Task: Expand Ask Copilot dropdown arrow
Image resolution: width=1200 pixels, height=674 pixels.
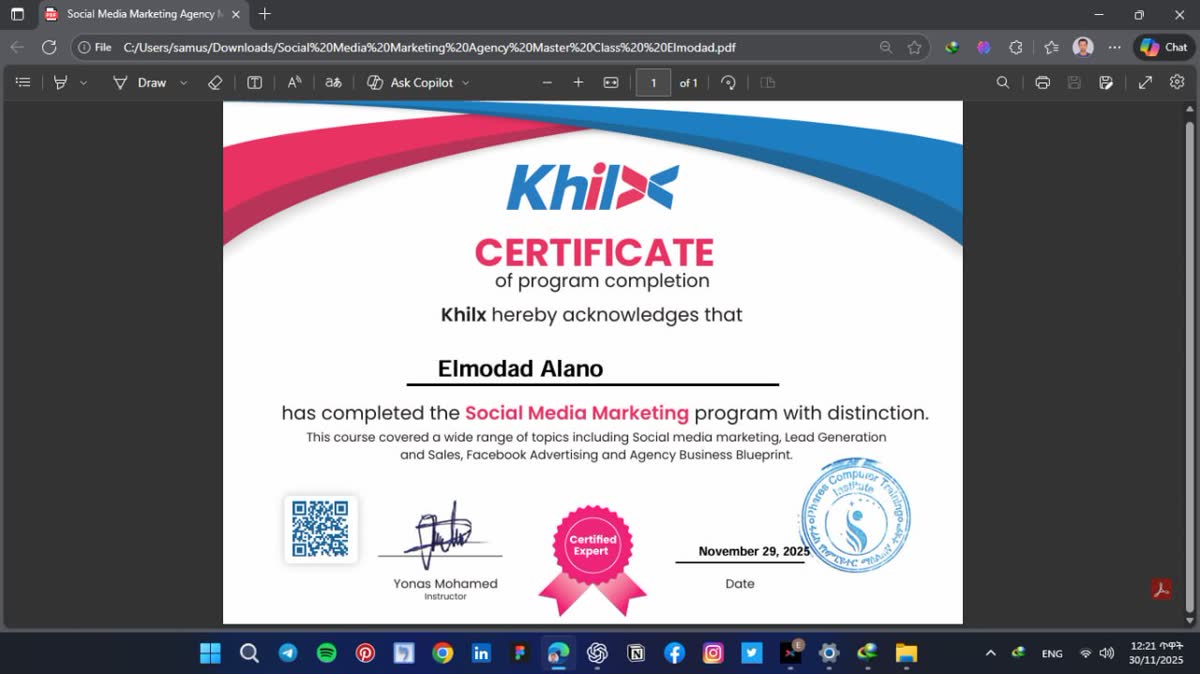Action: click(466, 83)
